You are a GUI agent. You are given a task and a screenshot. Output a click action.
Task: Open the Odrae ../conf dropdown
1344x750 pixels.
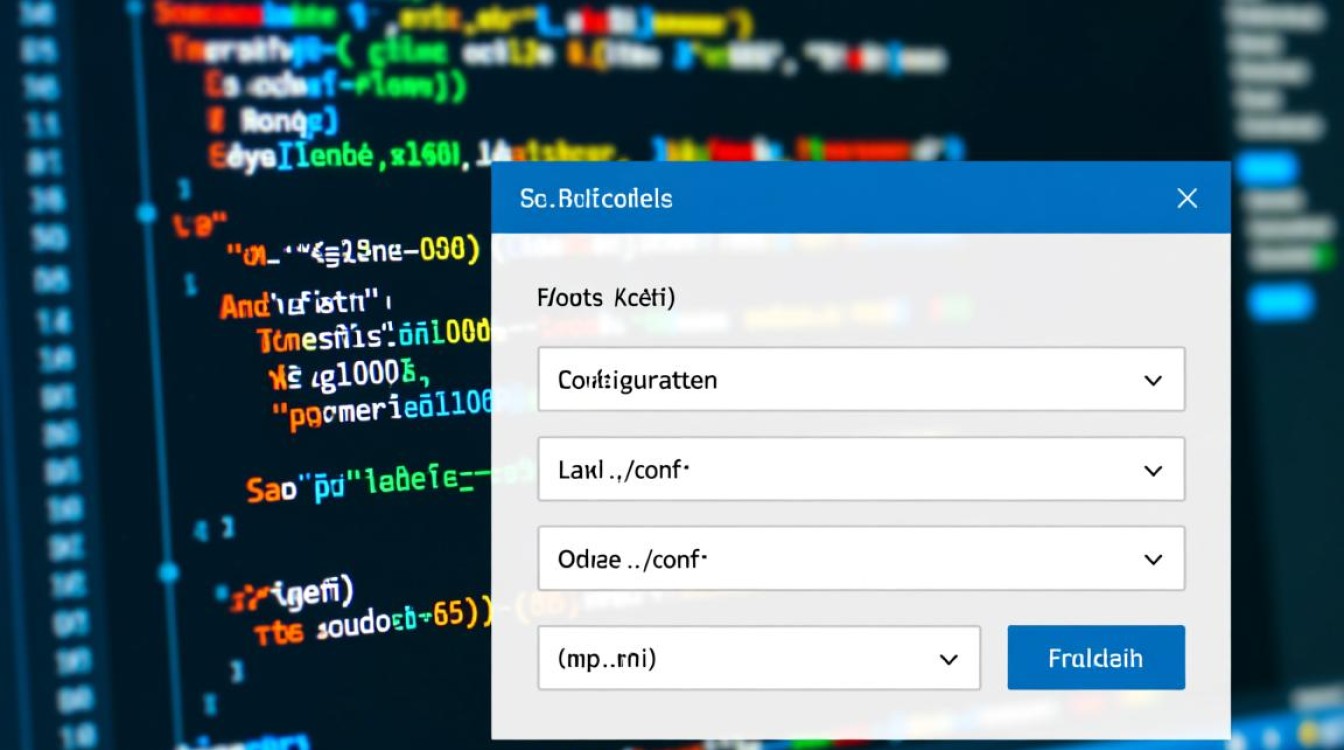[840, 559]
